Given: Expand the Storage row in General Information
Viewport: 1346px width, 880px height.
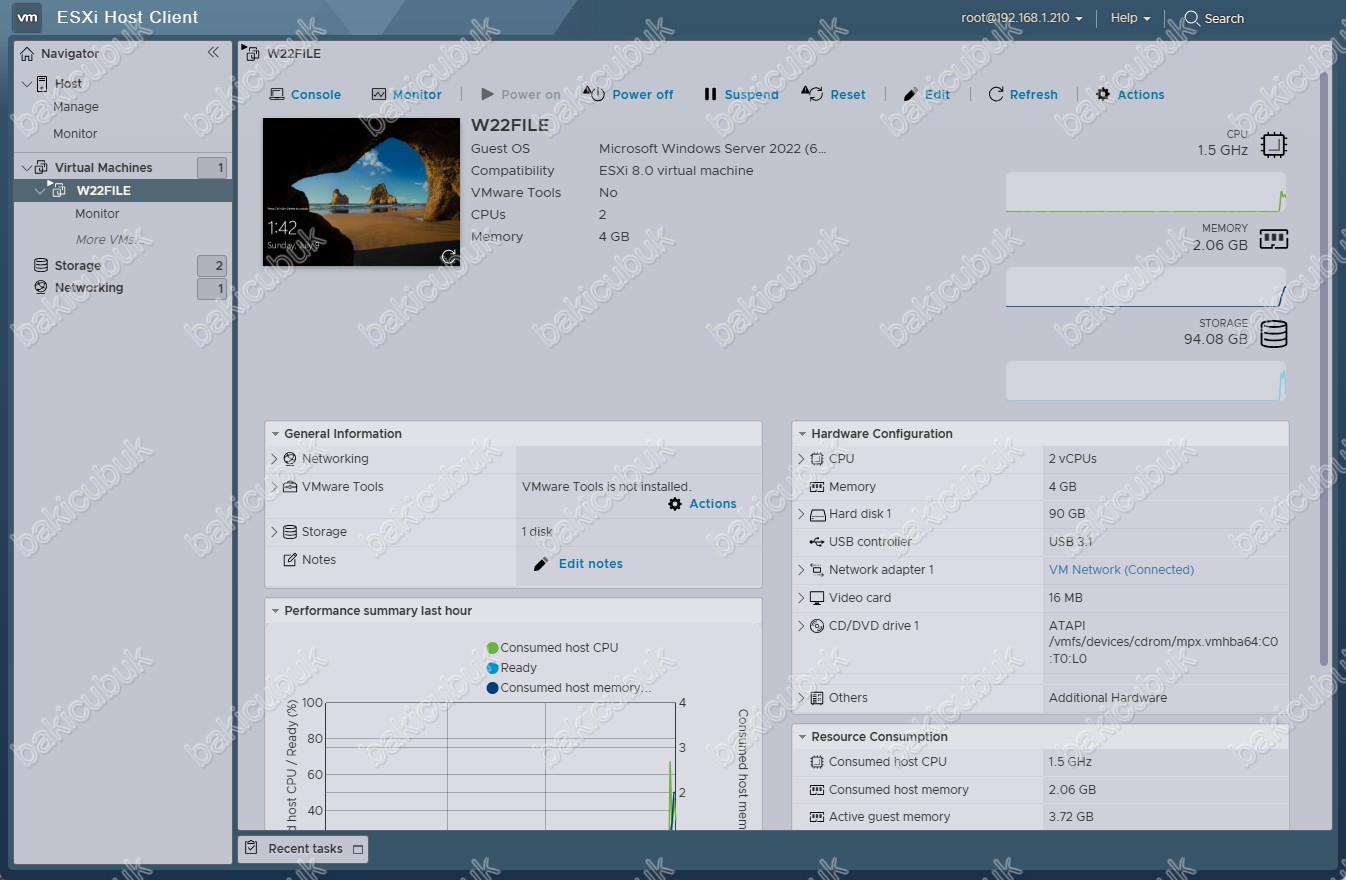Looking at the screenshot, I should tap(274, 532).
